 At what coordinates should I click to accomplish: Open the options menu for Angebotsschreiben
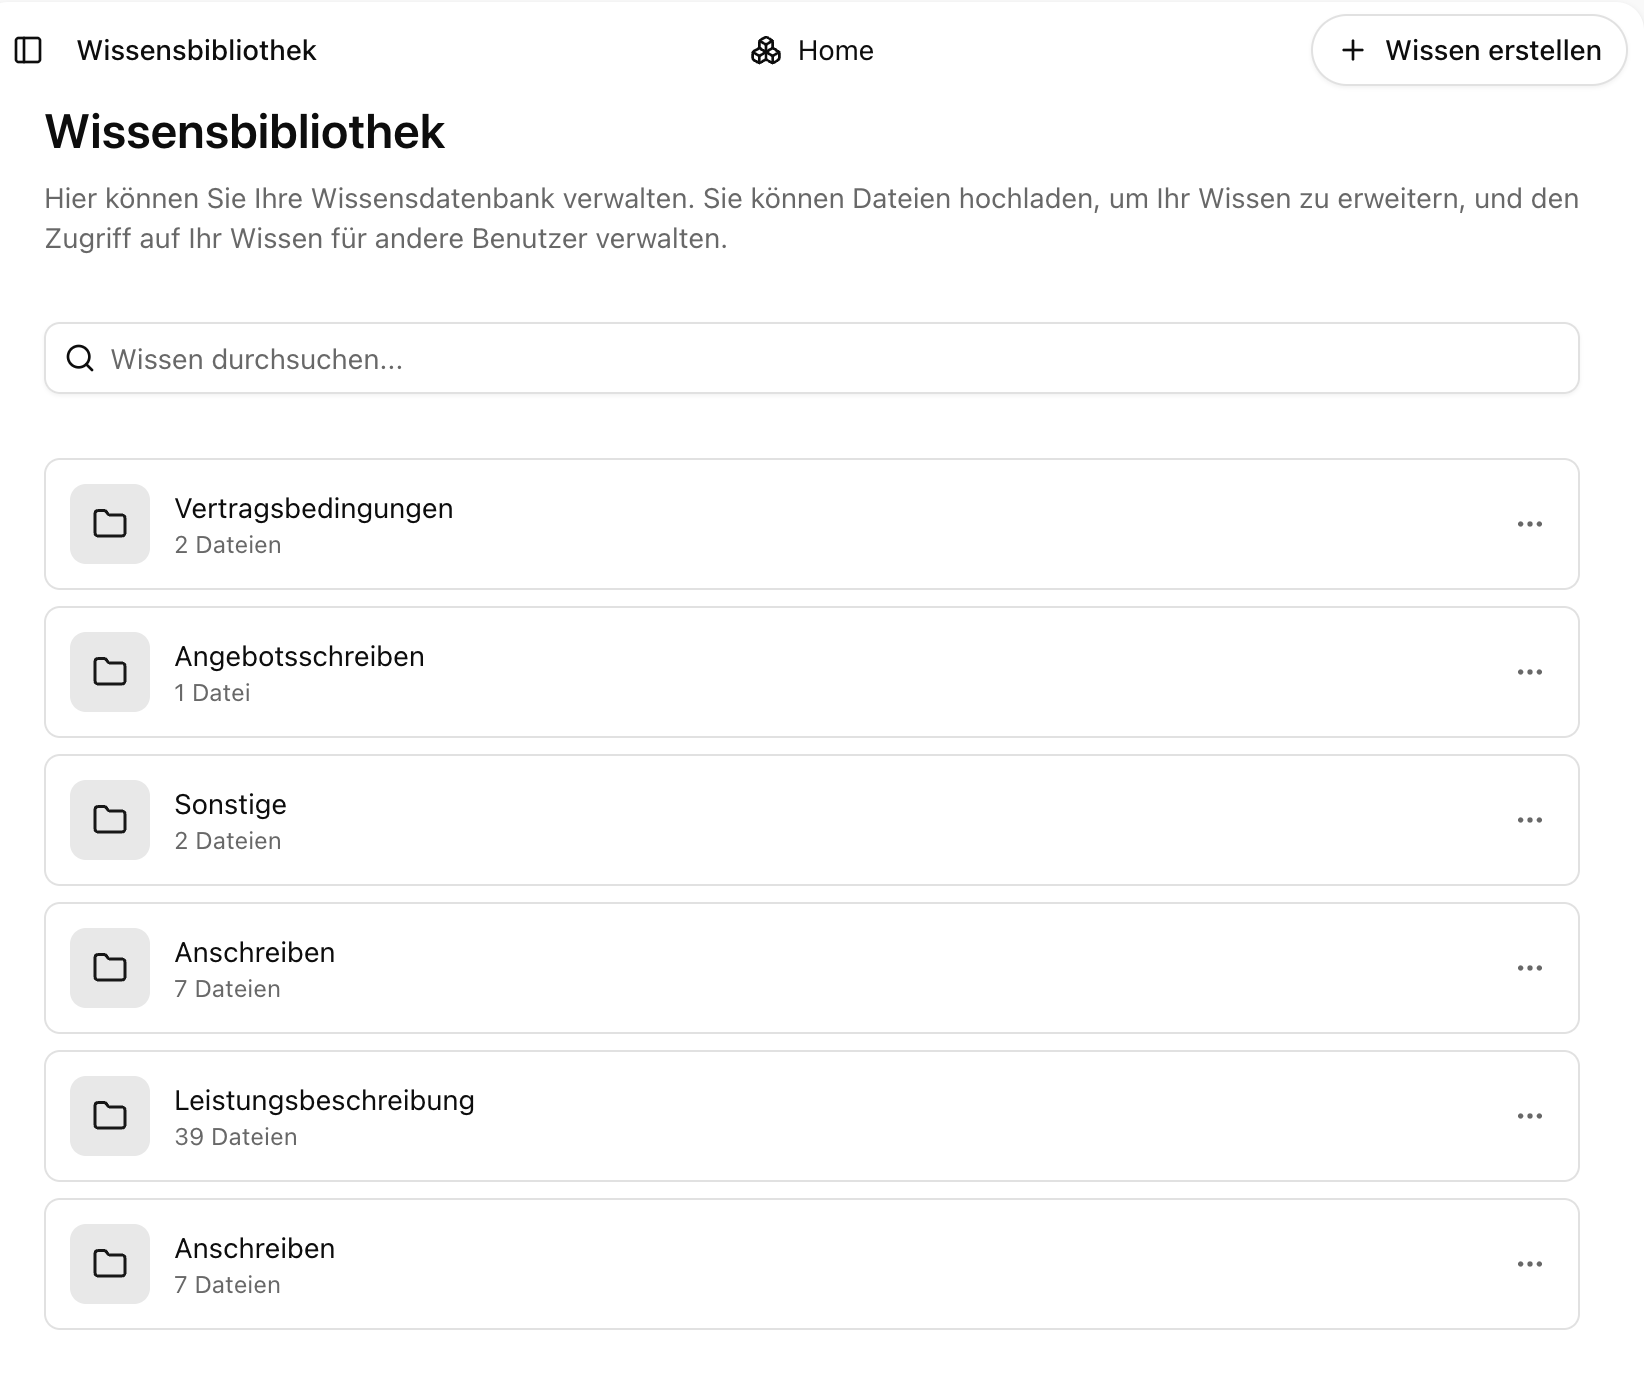[x=1529, y=671]
